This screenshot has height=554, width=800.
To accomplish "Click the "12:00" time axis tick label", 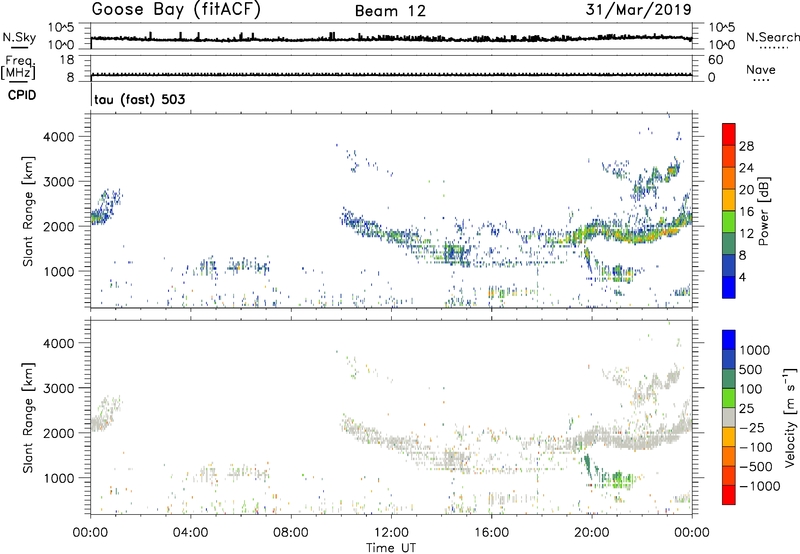I will pyautogui.click(x=391, y=533).
